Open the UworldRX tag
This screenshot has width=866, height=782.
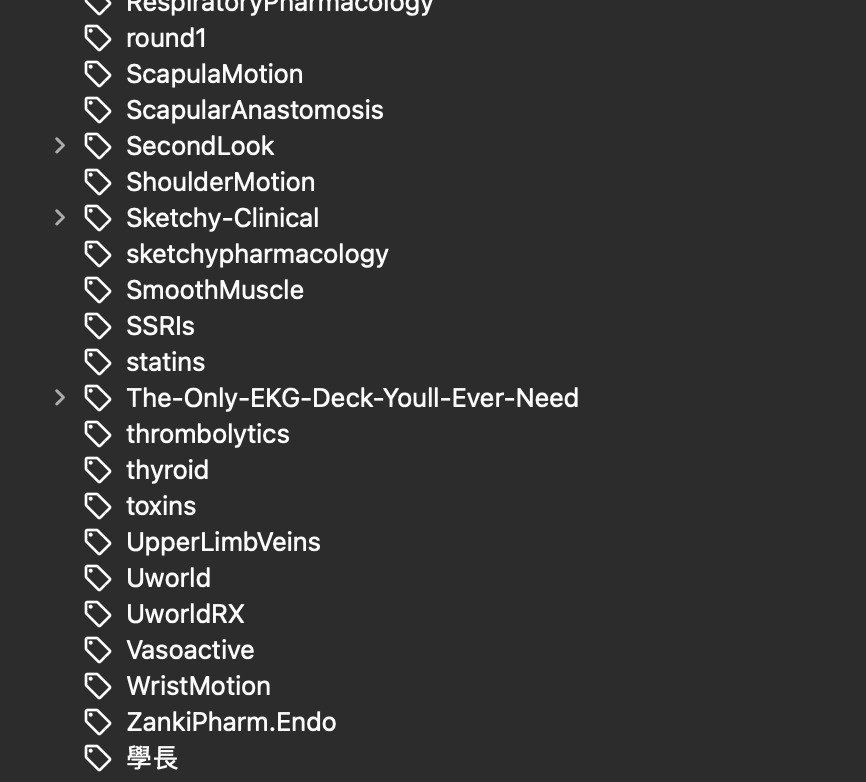pos(185,614)
